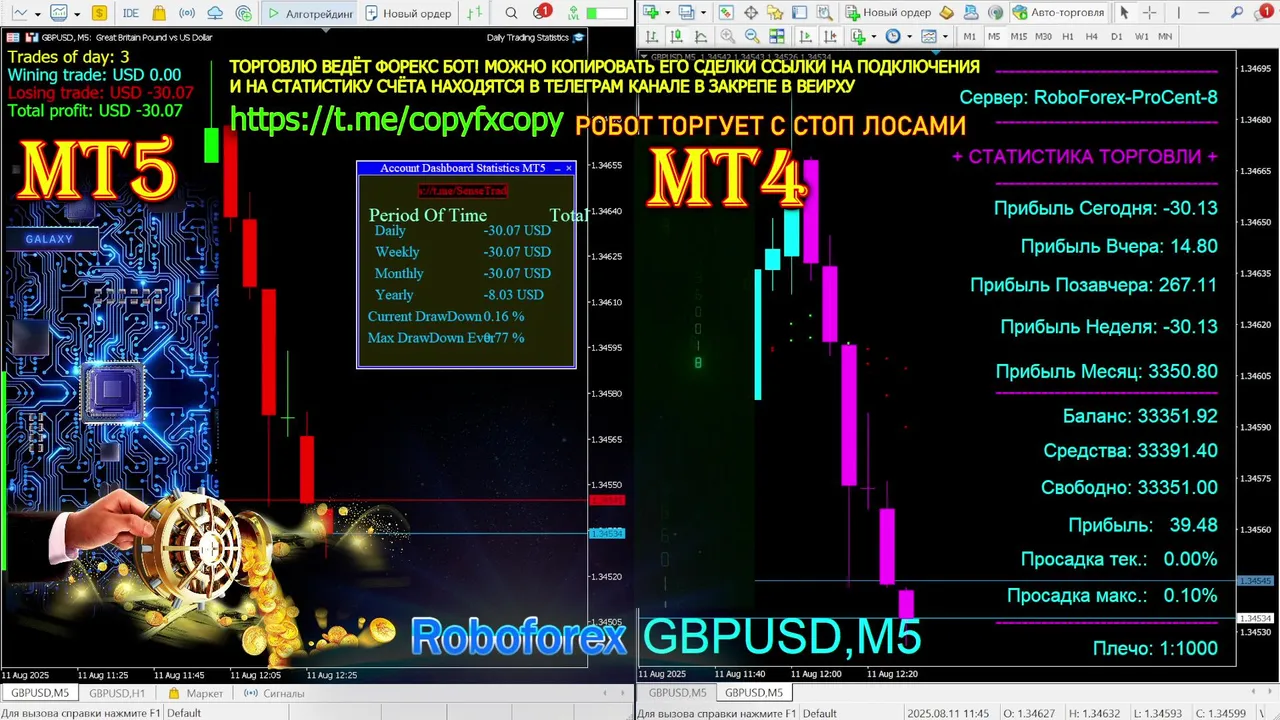
Task: Open the Маркет tab in MT5
Action: [x=196, y=693]
